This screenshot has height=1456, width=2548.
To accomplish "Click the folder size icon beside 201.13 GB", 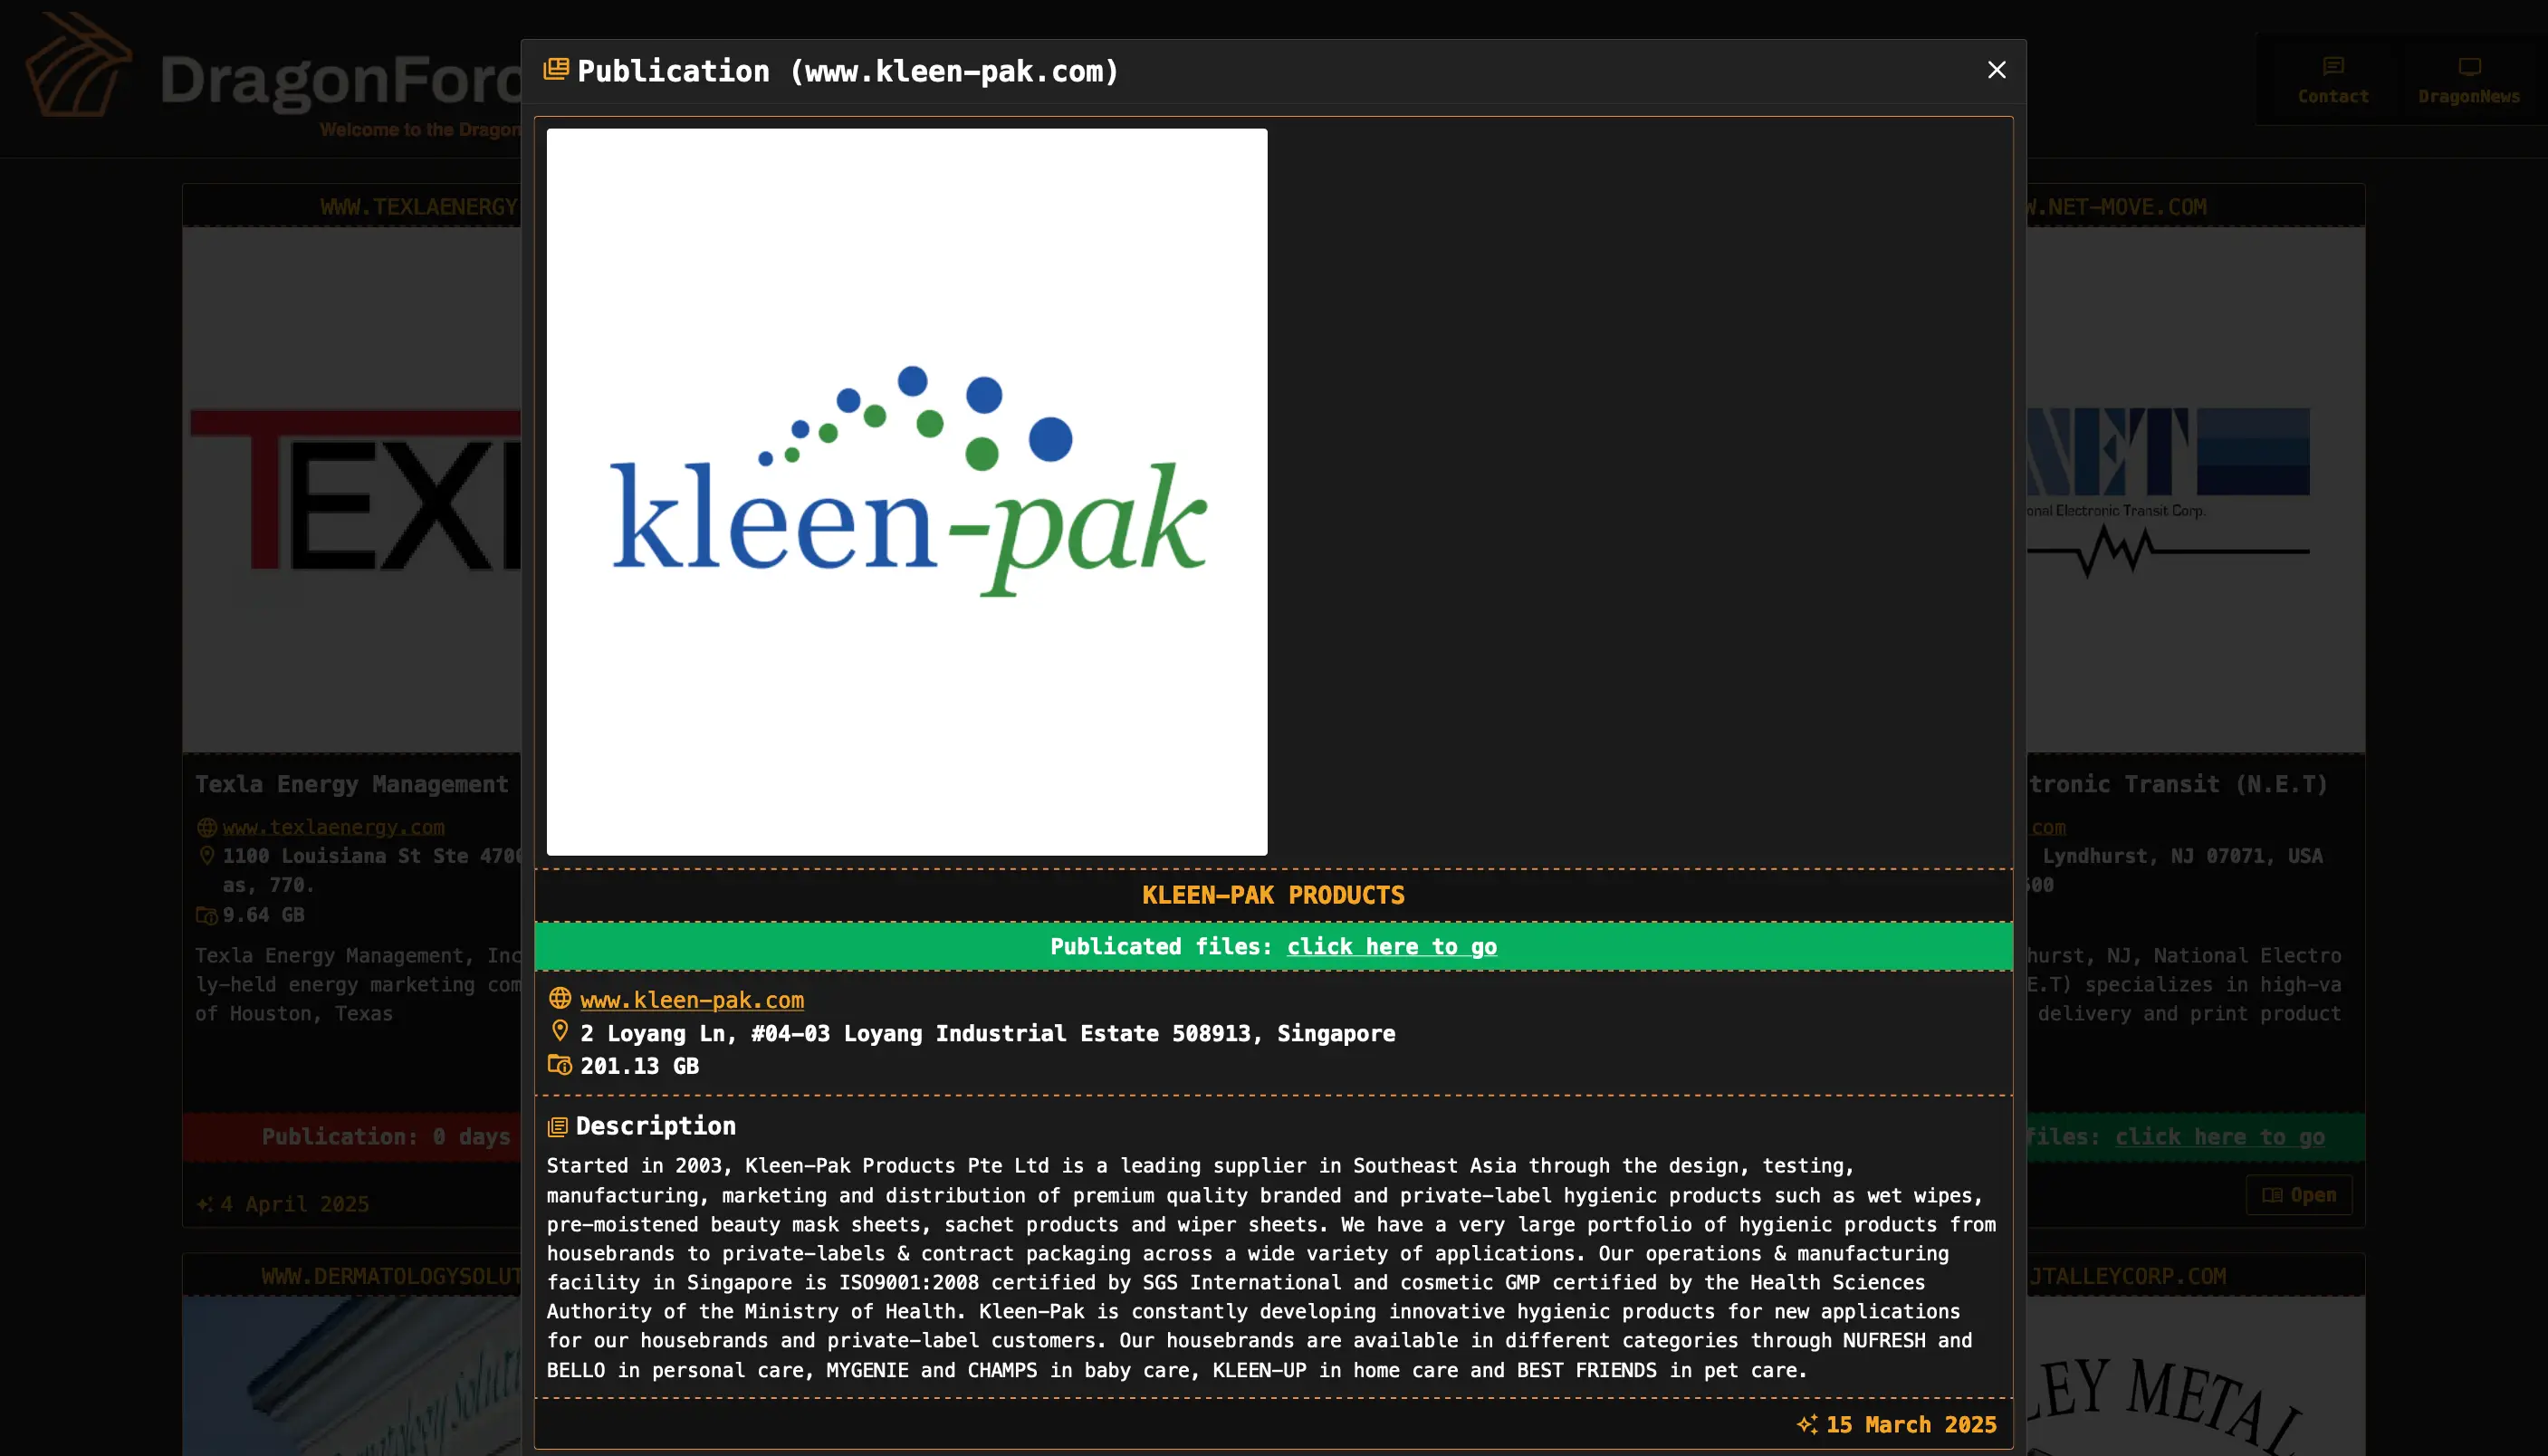I will (560, 1065).
